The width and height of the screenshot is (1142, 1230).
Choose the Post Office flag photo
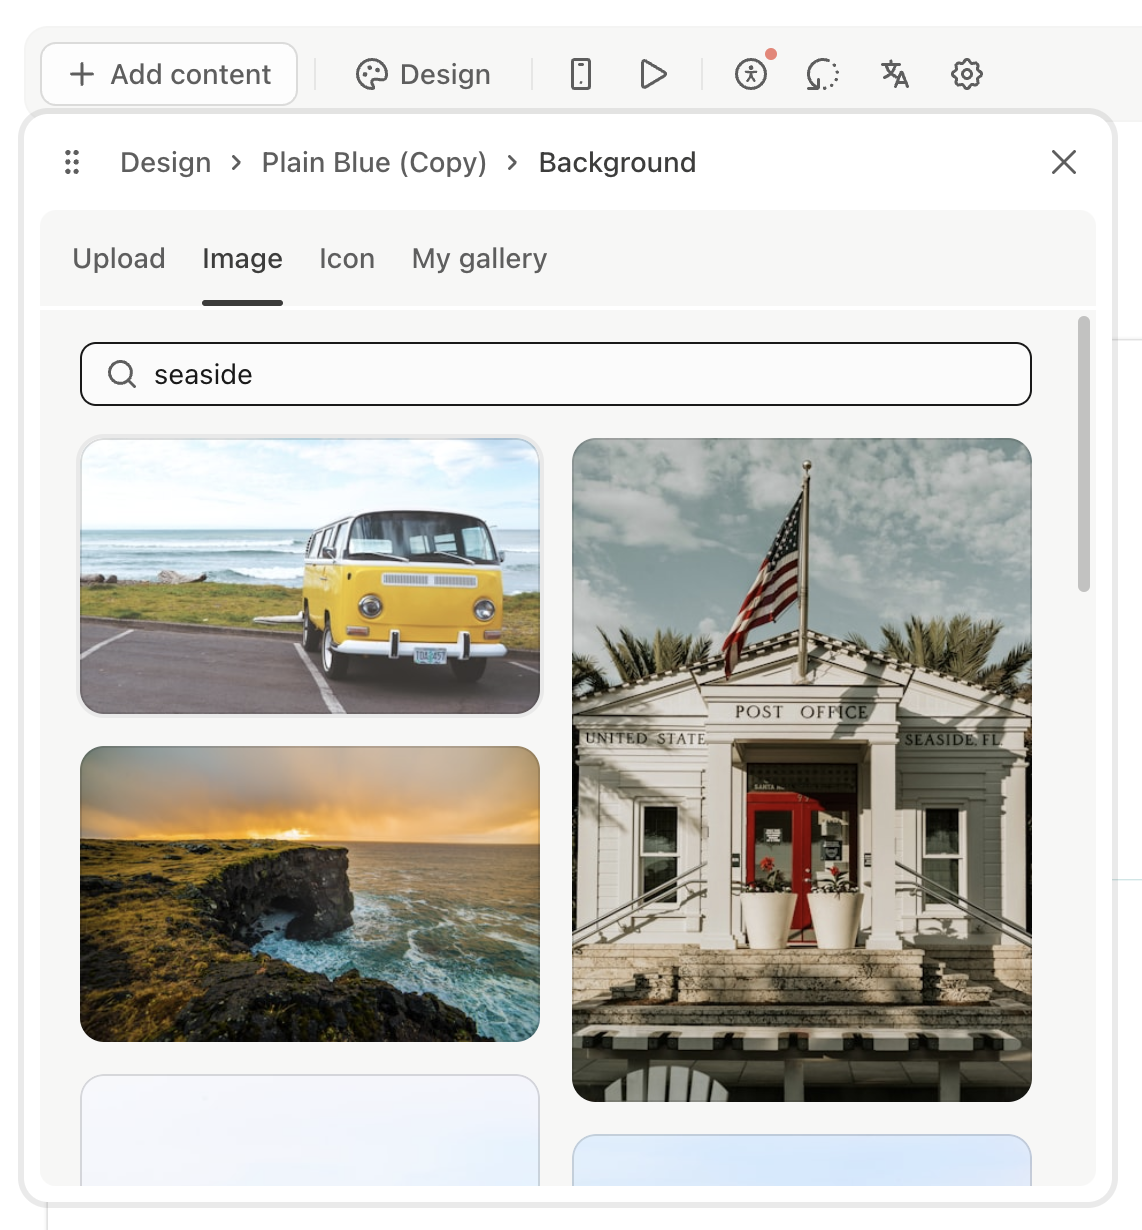click(801, 770)
